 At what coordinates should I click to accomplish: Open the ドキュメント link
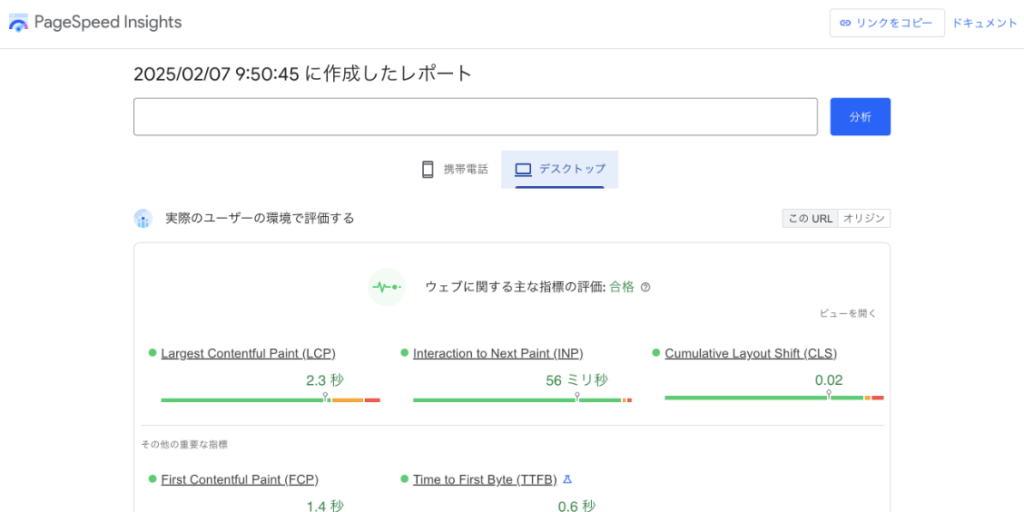985,23
